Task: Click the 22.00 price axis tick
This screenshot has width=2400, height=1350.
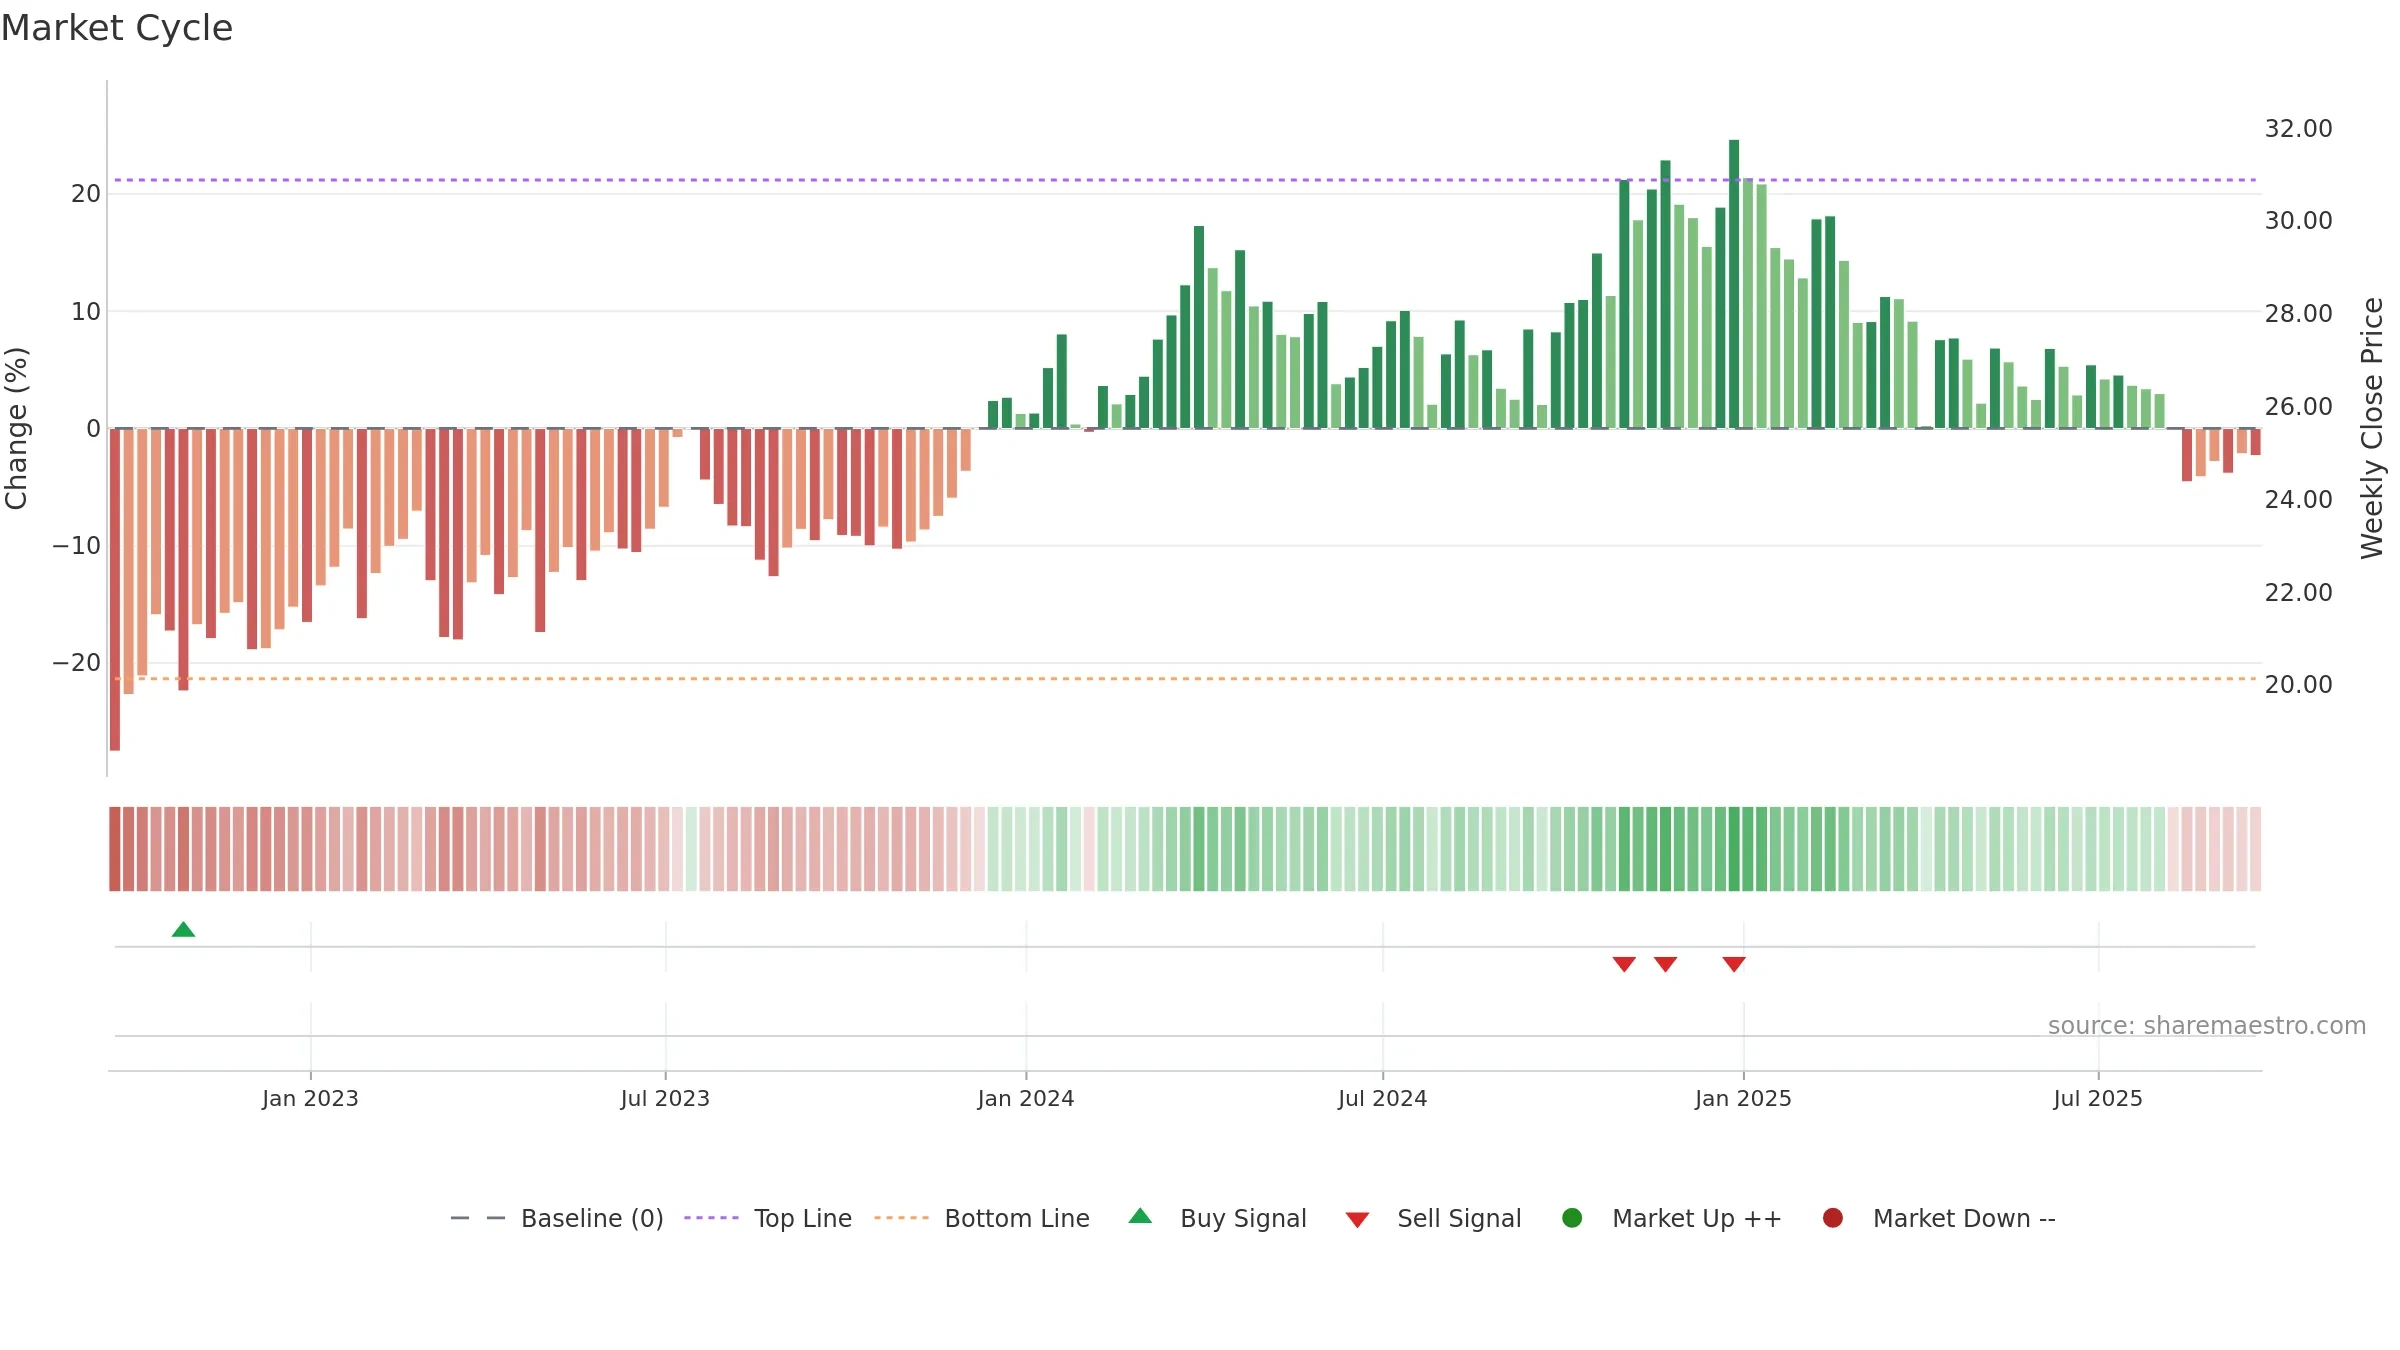Action: point(2298,592)
